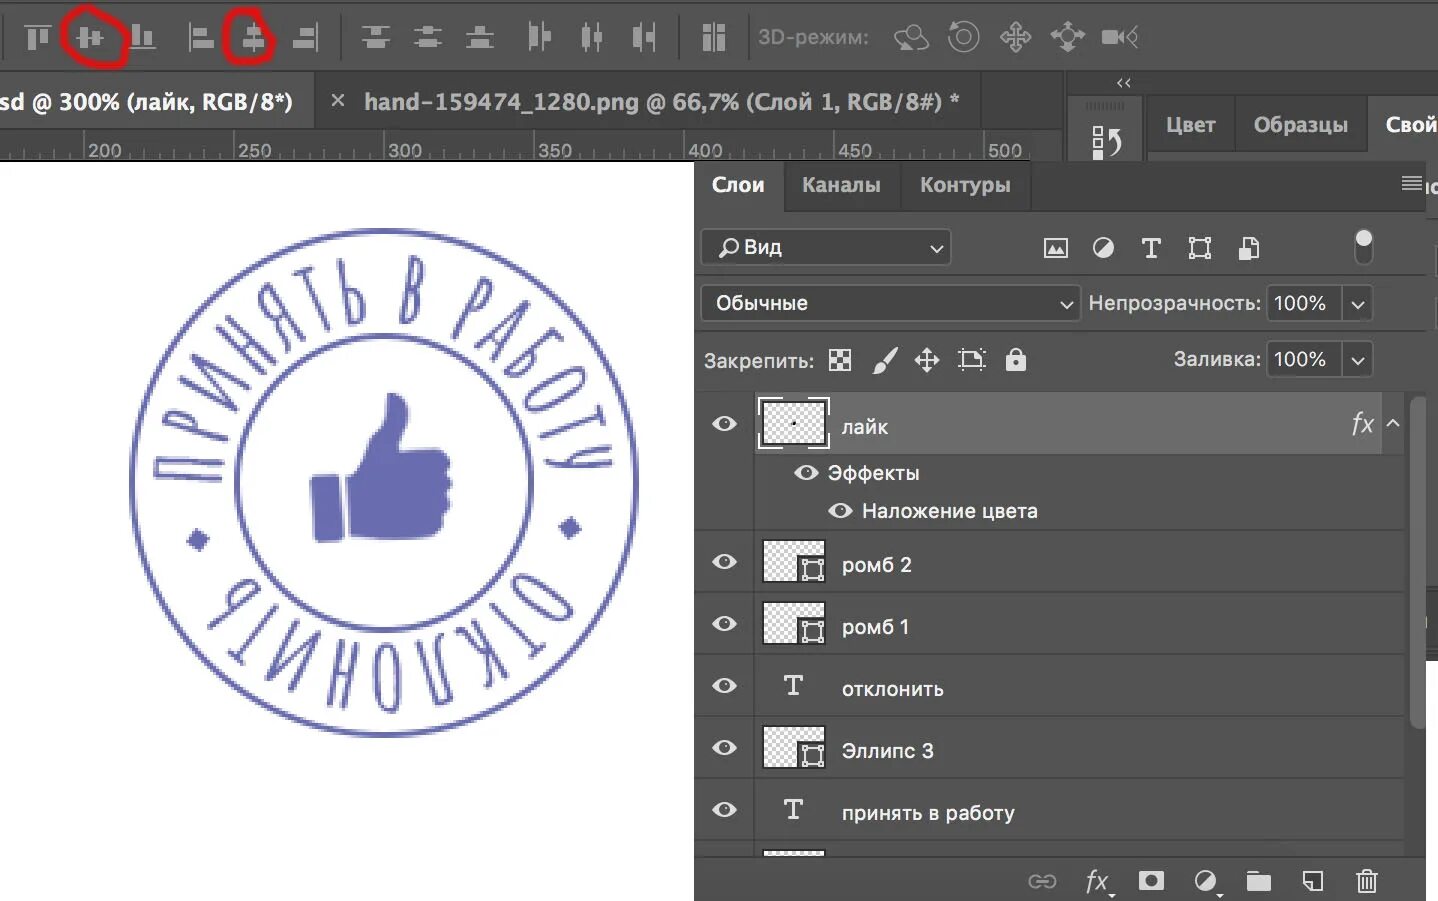This screenshot has width=1438, height=901.
Task: Open the Цвет panel tab
Action: (1190, 125)
